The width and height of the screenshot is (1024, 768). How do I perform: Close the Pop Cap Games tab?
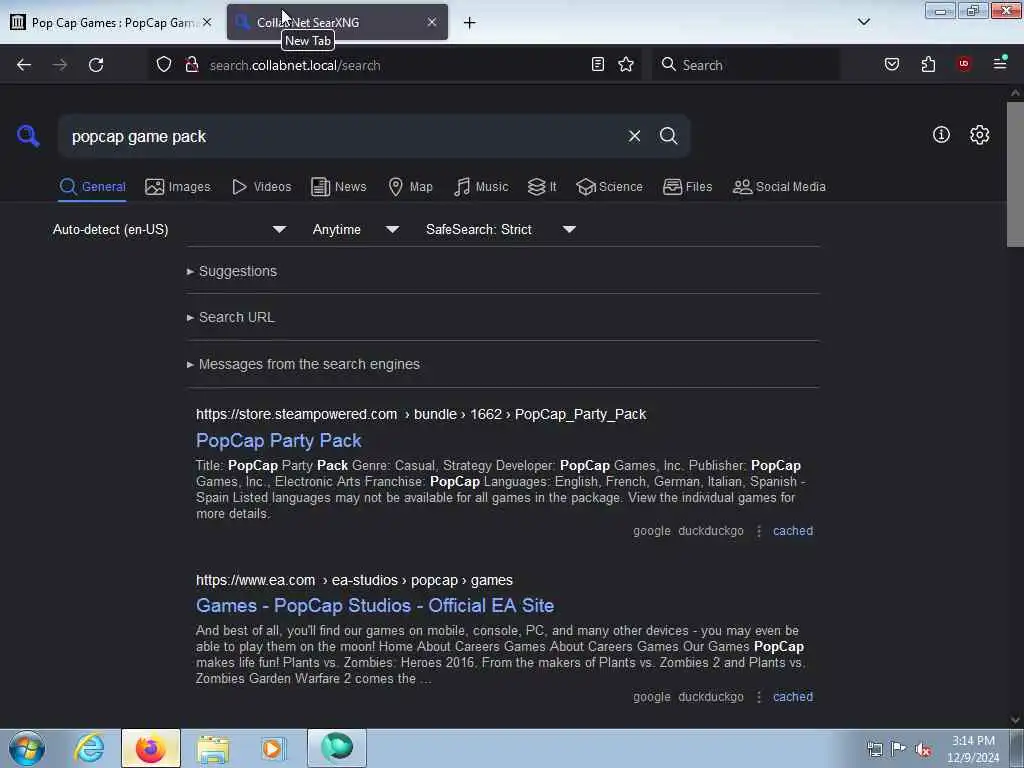click(x=207, y=22)
